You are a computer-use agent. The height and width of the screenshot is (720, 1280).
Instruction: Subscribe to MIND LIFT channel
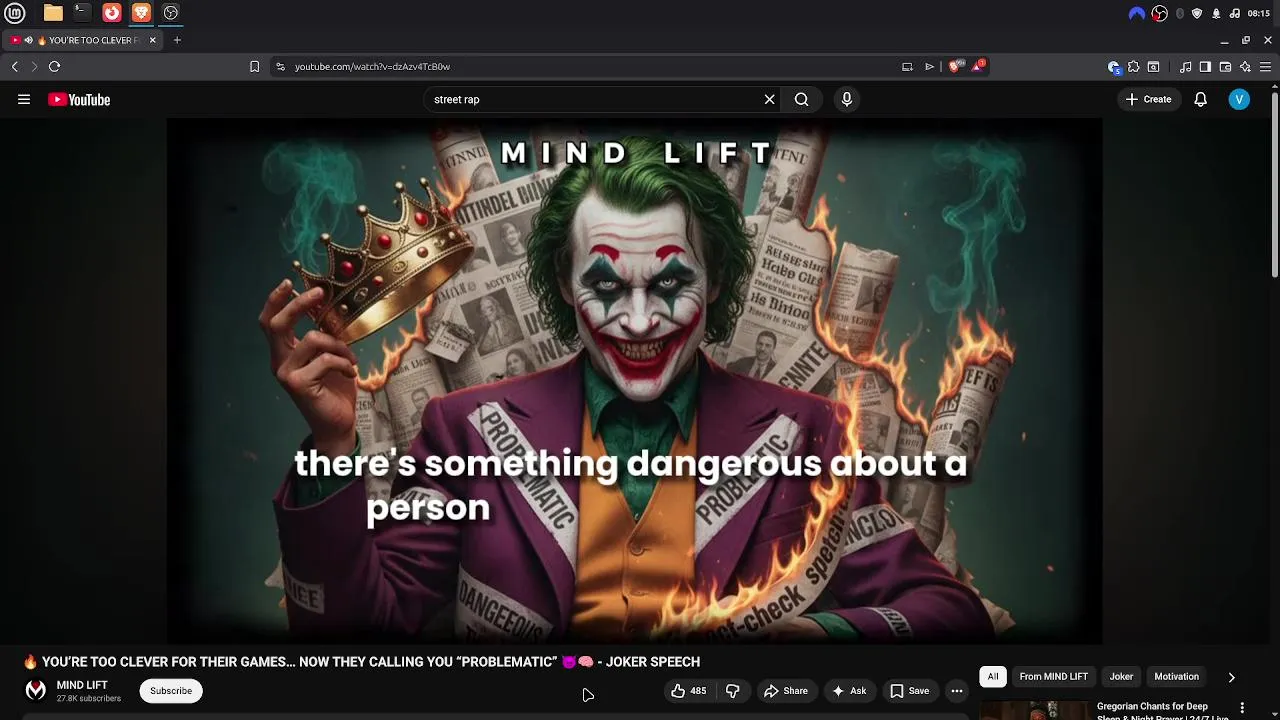(x=171, y=691)
